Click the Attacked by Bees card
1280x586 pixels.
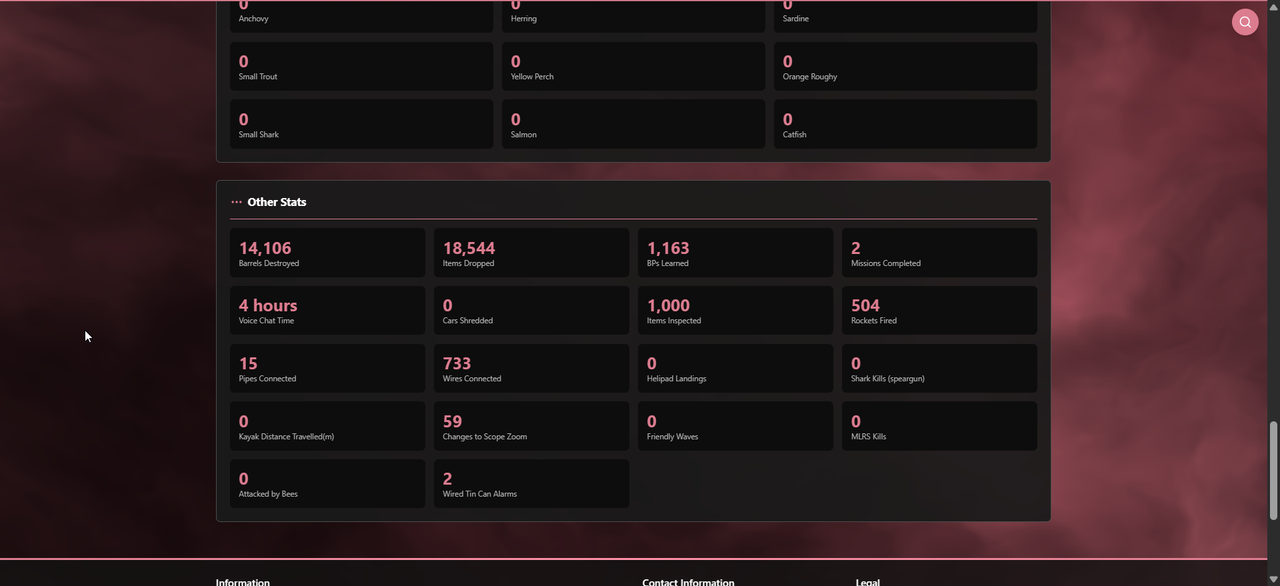327,484
